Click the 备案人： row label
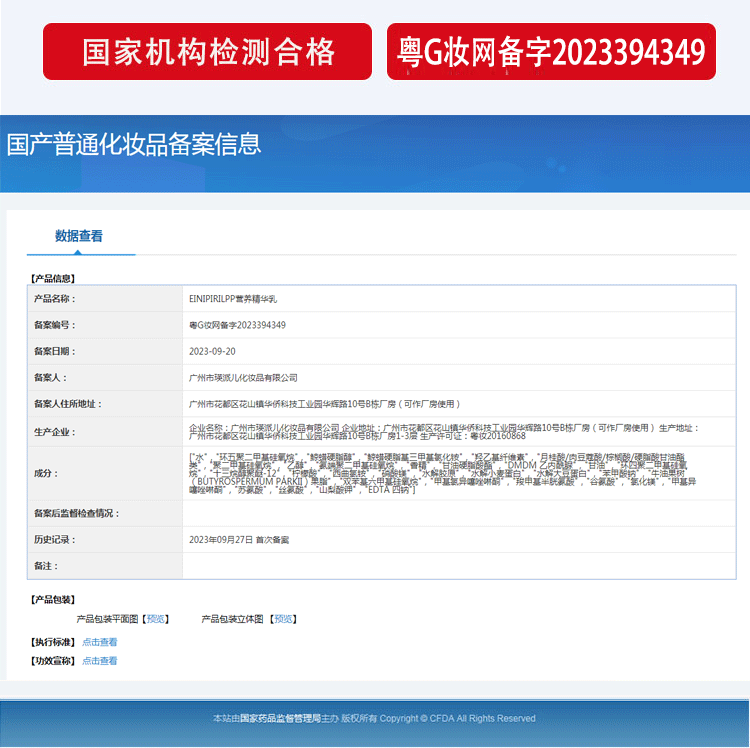Screen dimensions: 750x748 point(51,378)
